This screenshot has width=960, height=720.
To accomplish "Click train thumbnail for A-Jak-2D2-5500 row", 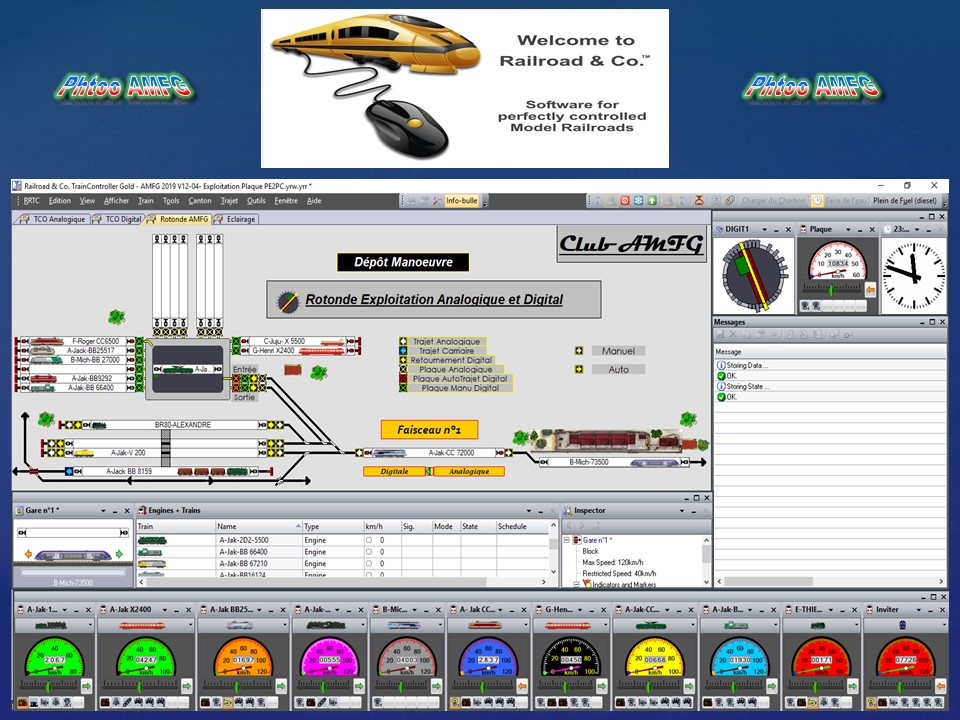I will 152,541.
